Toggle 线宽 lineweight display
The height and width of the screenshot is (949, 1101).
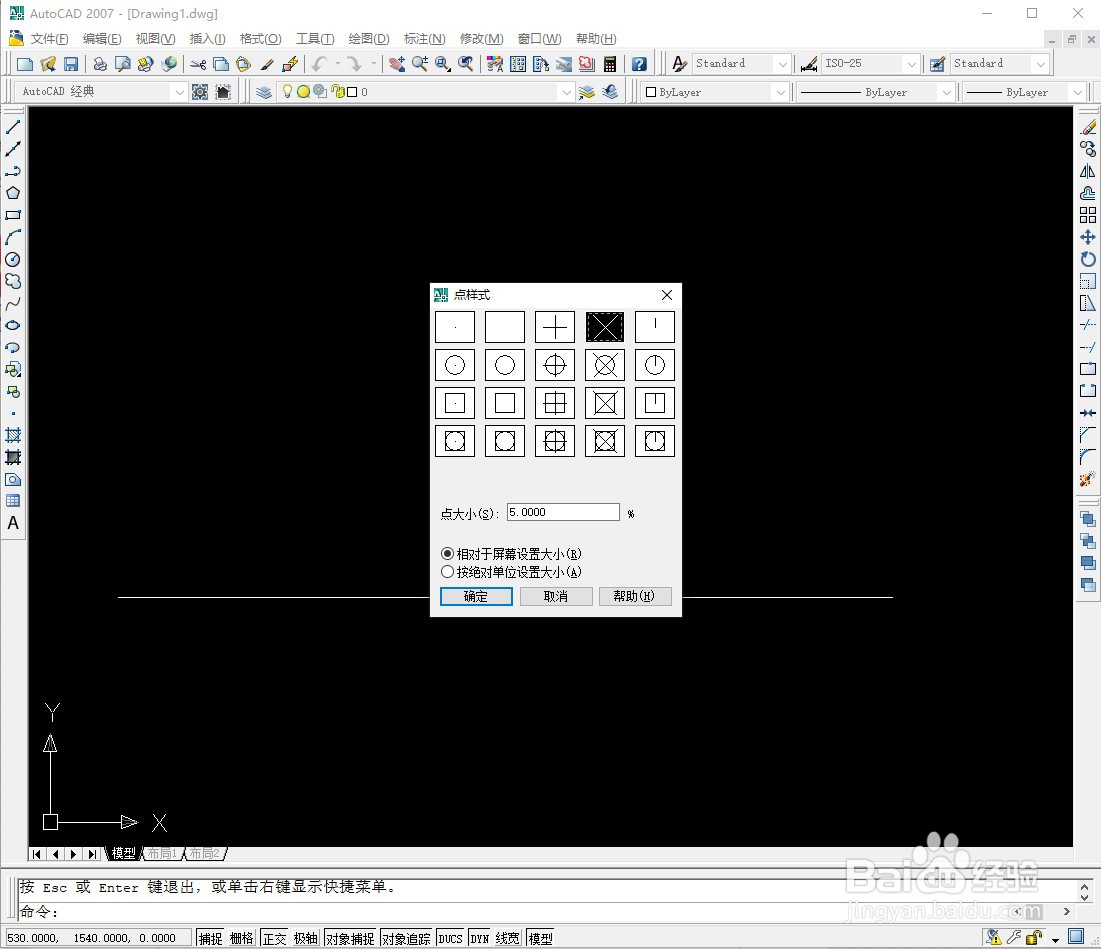click(x=508, y=938)
